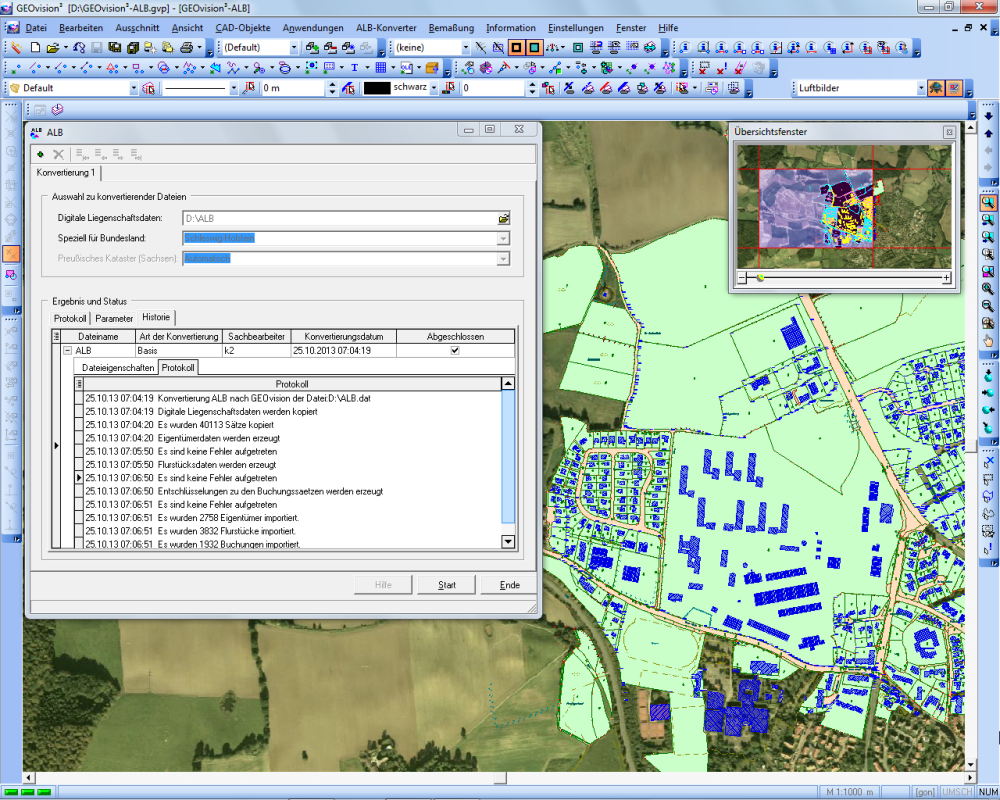Open the Preußisches Kataster dropdown
Viewport: 1000px width, 800px height.
(x=503, y=259)
